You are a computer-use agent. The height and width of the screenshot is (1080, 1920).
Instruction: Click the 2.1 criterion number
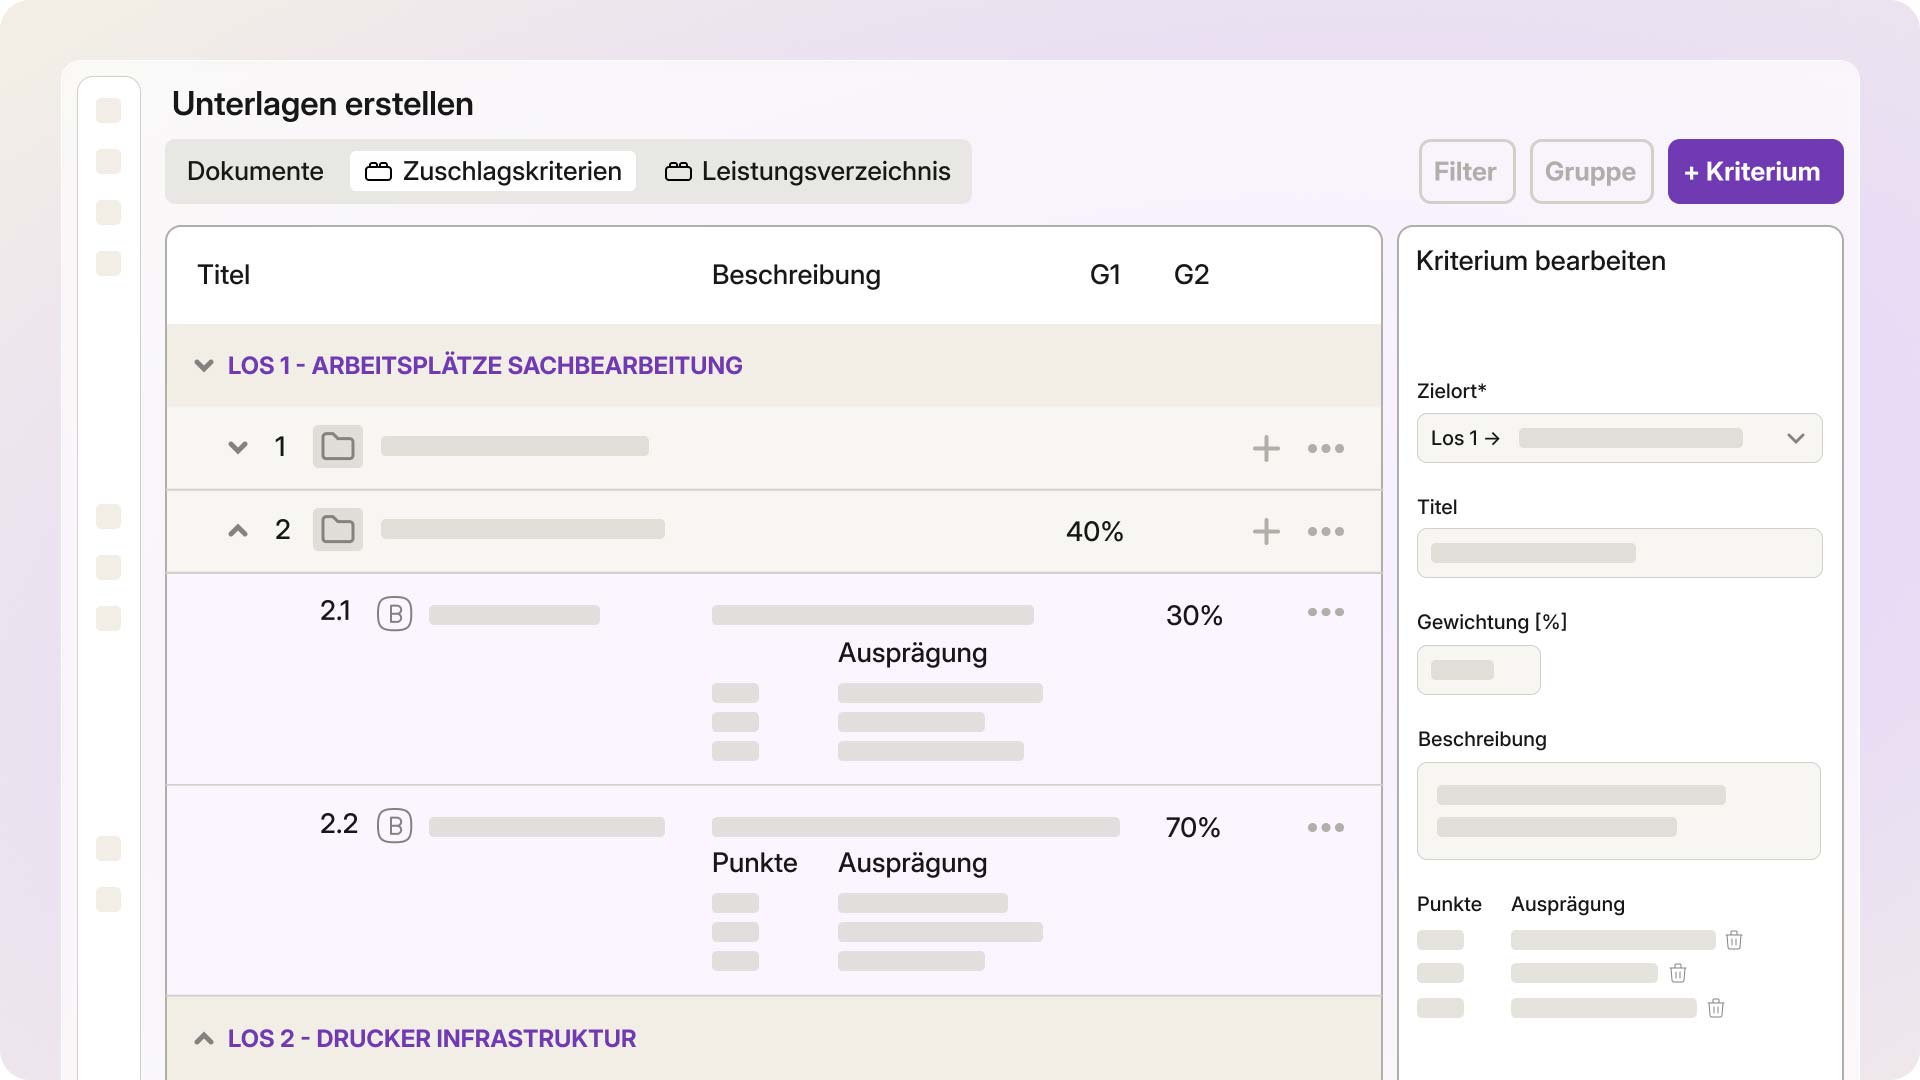tap(335, 611)
